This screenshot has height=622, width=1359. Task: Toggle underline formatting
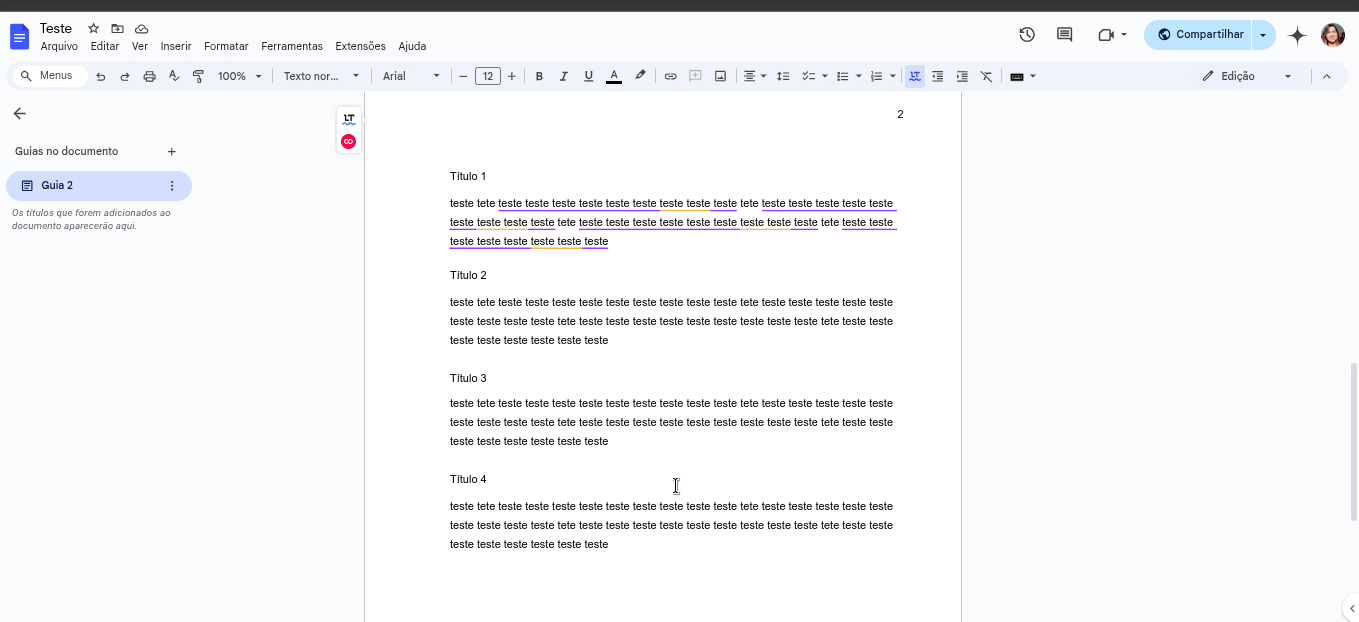(x=588, y=75)
